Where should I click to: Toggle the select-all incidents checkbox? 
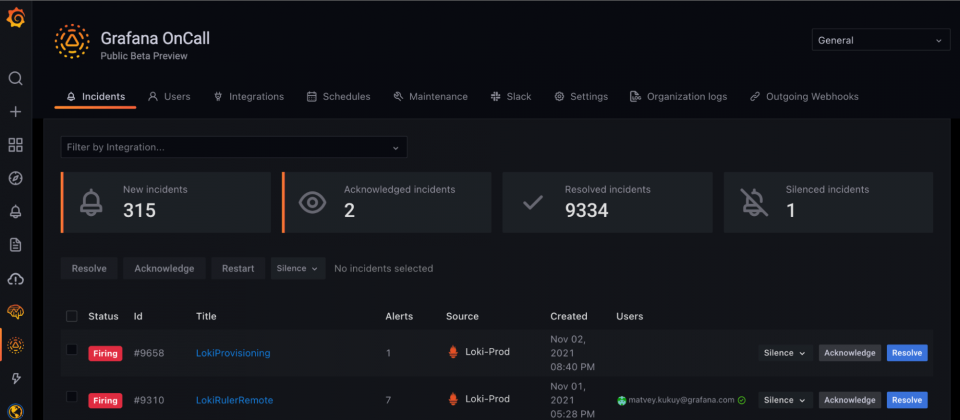(72, 316)
